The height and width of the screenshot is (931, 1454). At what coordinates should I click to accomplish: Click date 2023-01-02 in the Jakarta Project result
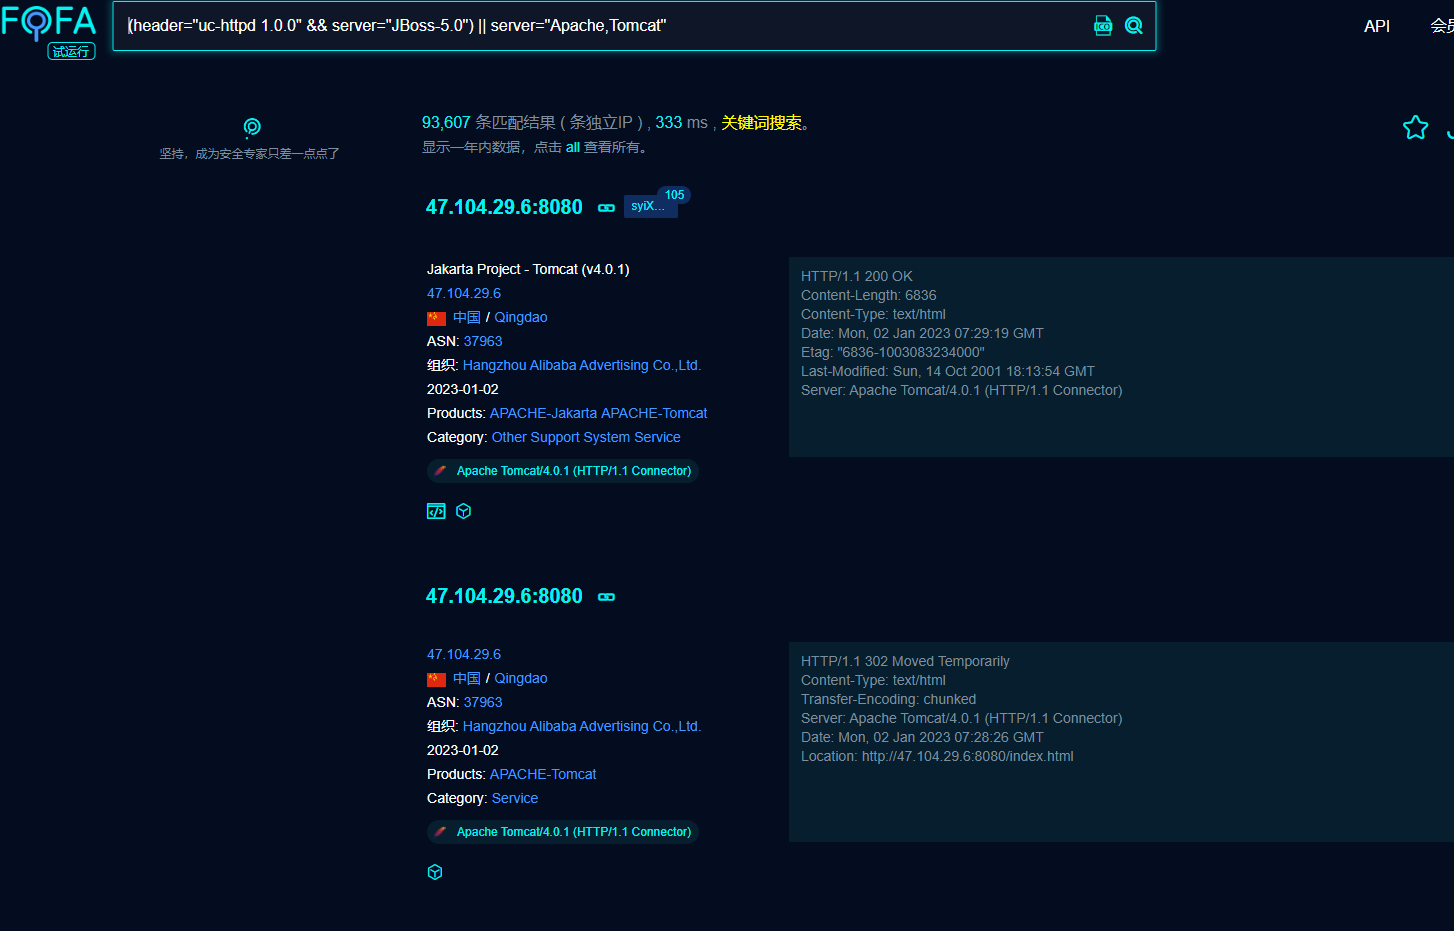[463, 389]
